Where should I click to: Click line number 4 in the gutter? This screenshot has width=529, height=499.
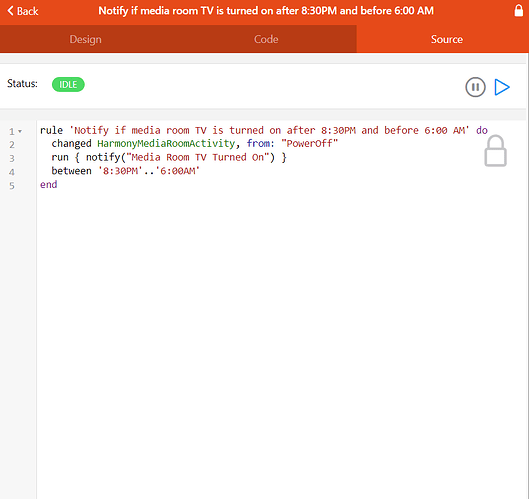coord(12,172)
